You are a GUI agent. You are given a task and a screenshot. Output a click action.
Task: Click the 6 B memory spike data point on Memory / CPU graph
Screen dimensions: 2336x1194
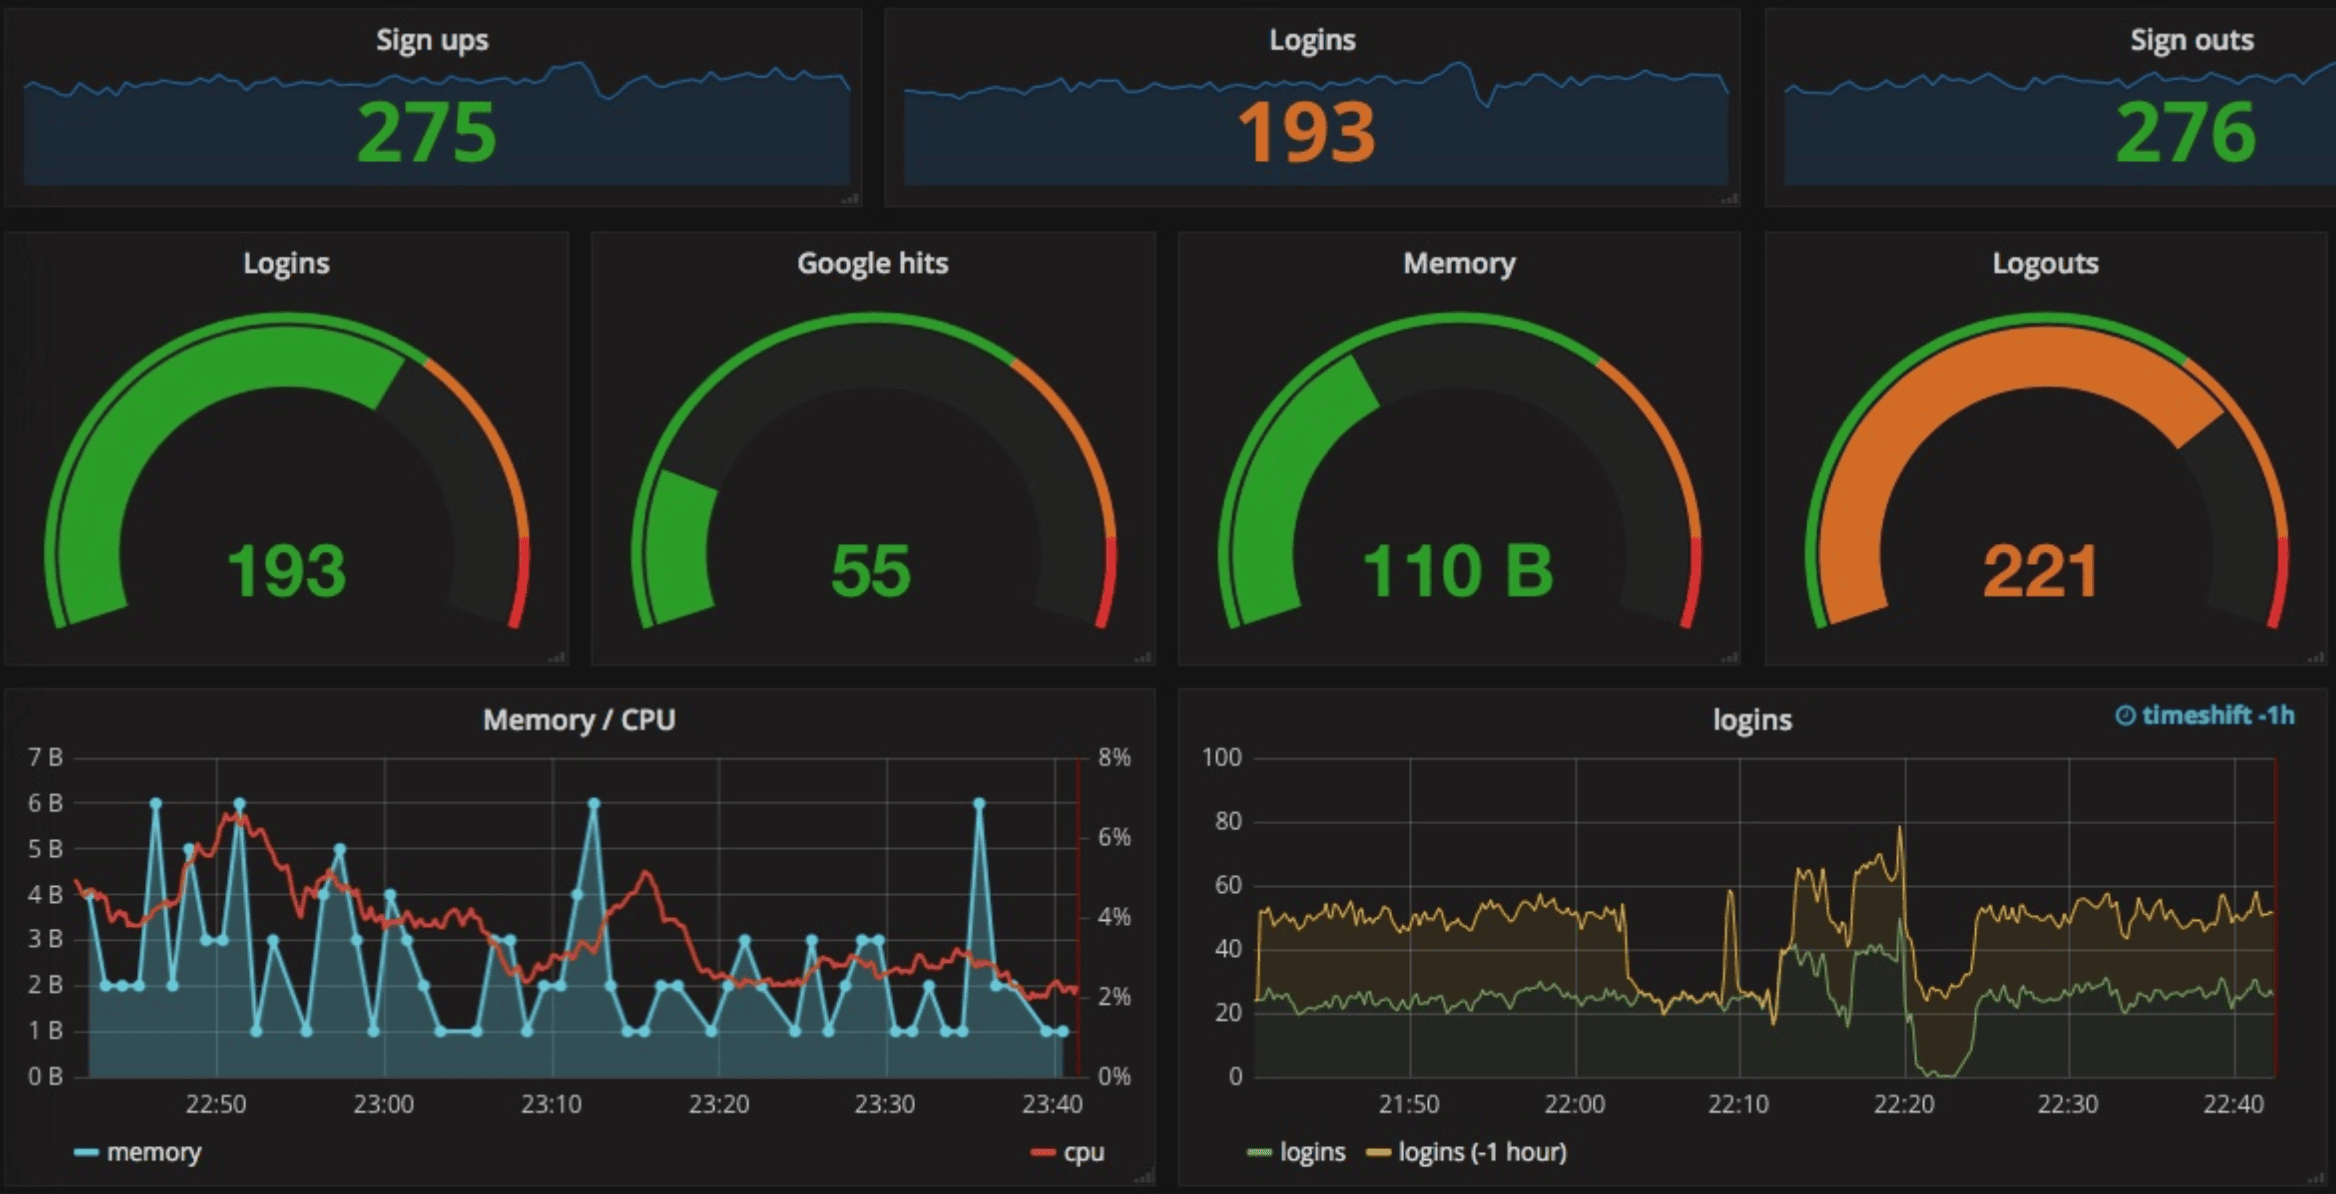click(x=155, y=801)
